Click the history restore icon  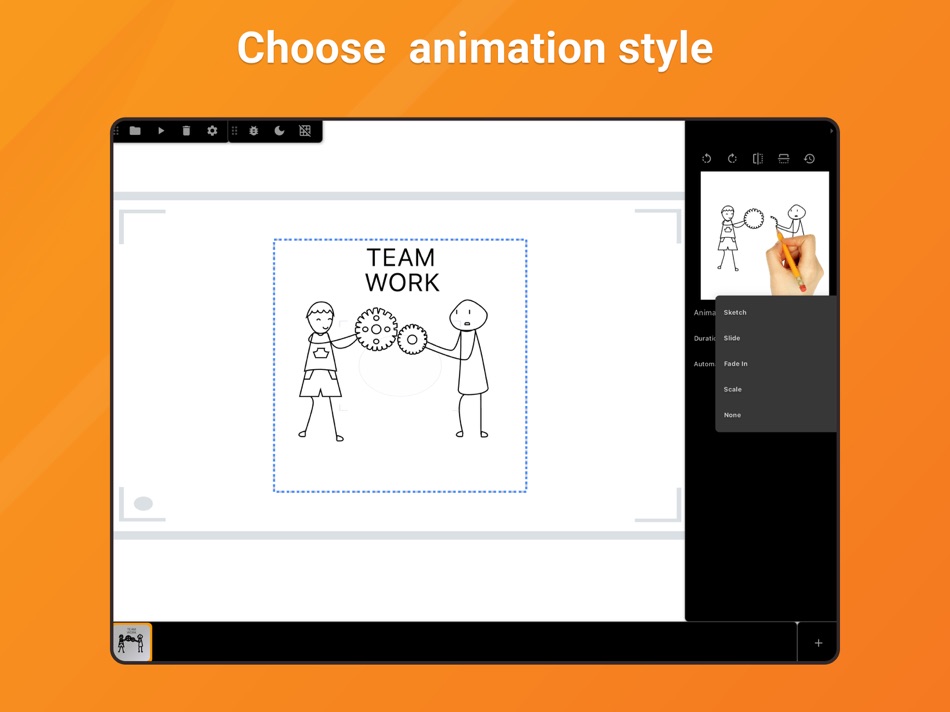[809, 159]
